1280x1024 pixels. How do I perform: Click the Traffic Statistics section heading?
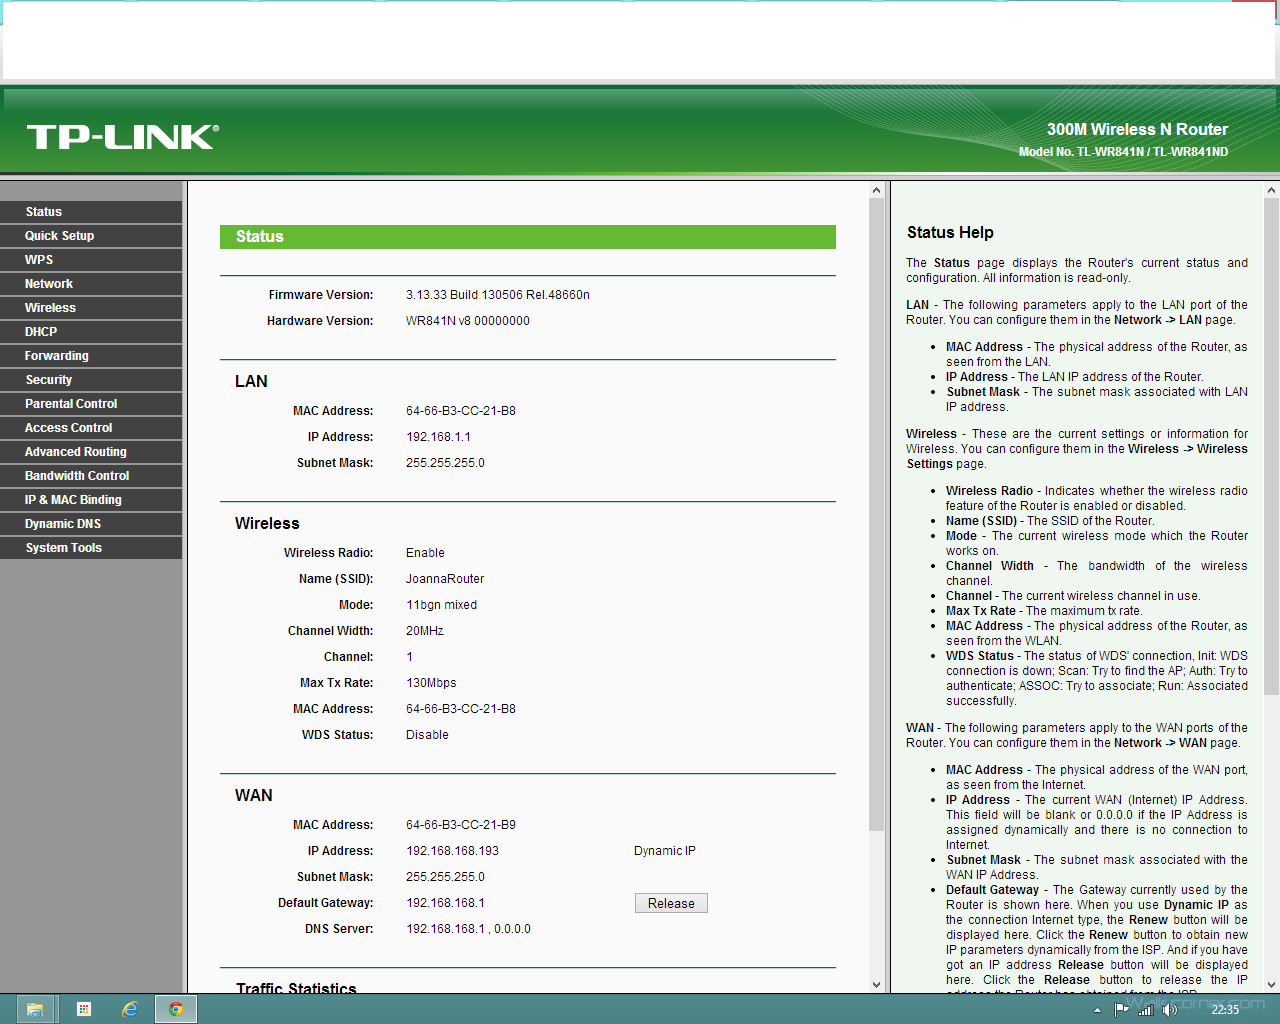(296, 988)
